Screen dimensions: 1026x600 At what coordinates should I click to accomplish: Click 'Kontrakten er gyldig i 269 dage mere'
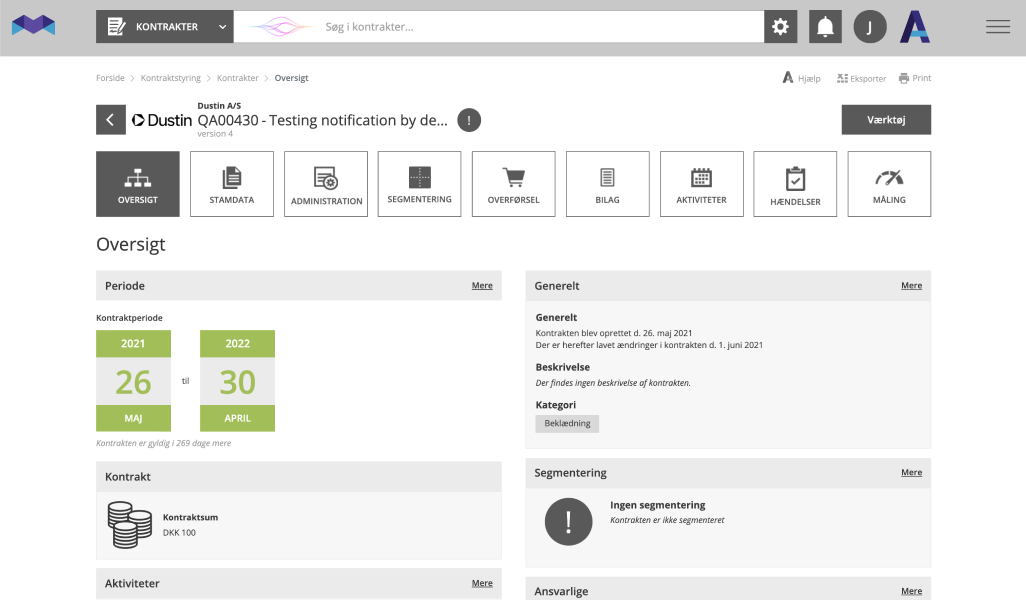pos(164,443)
